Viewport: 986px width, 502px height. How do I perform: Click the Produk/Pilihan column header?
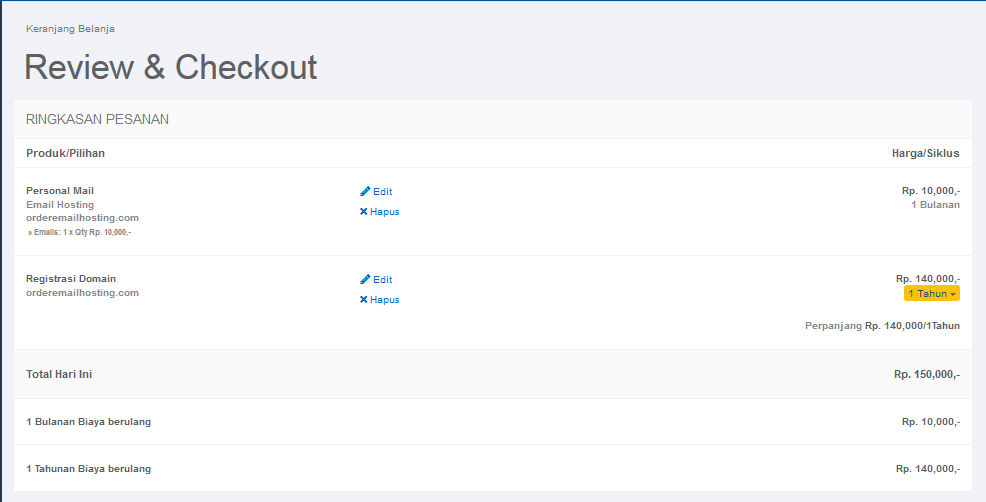[x=65, y=153]
